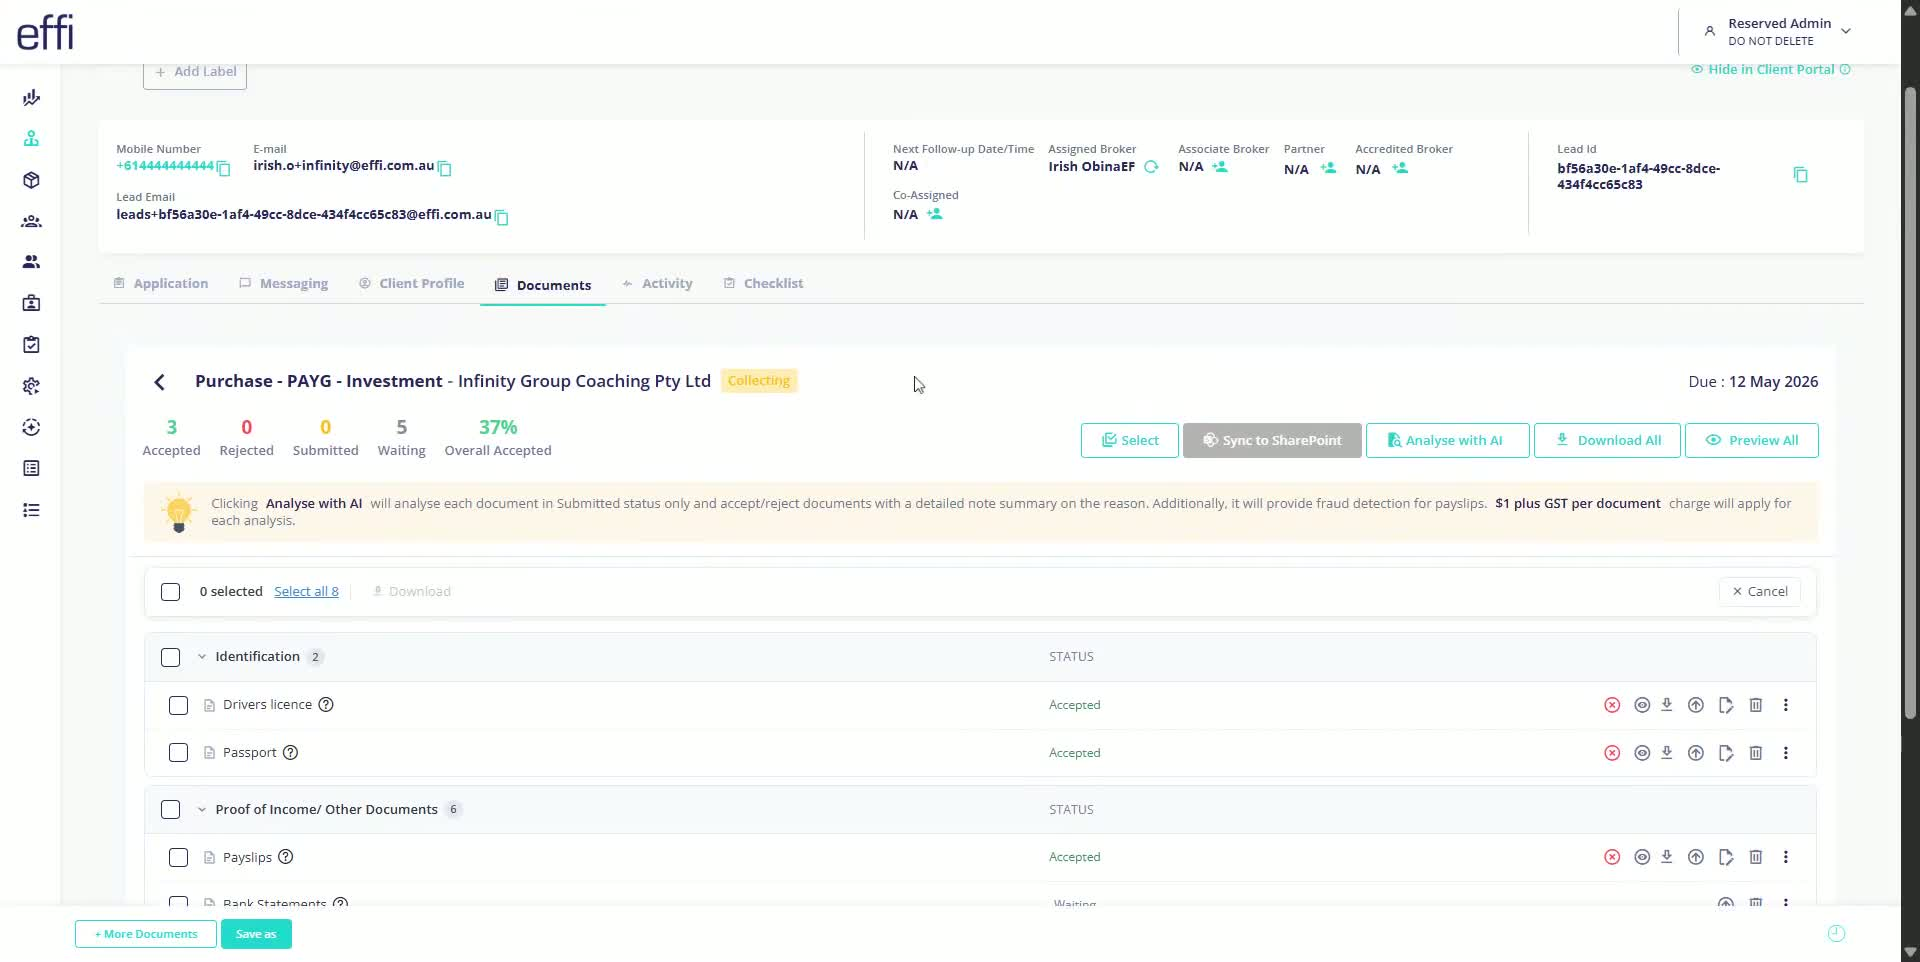Copy the Lead Id value
Viewport: 1920px width, 962px height.
(1800, 175)
